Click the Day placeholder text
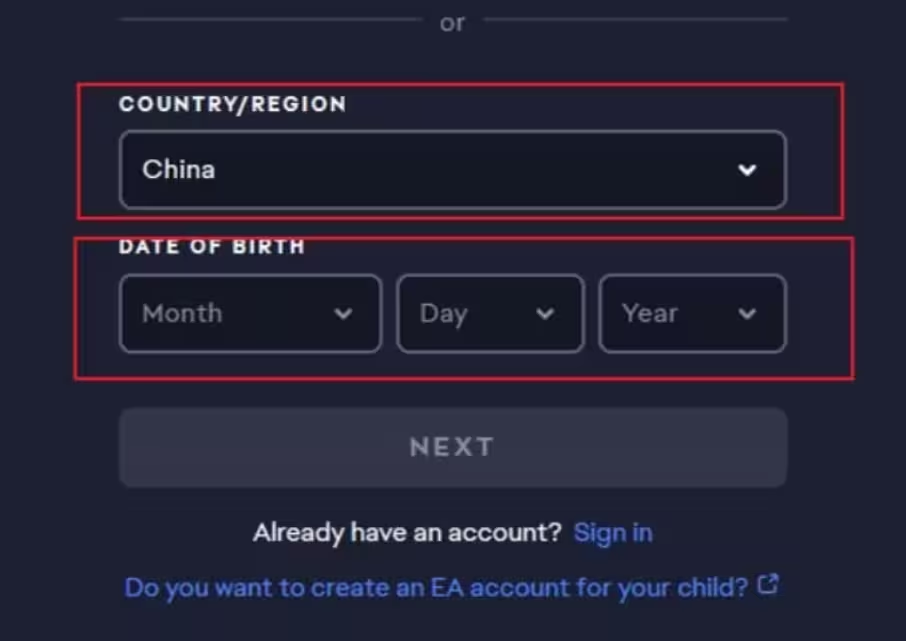The image size is (906, 641). point(443,314)
